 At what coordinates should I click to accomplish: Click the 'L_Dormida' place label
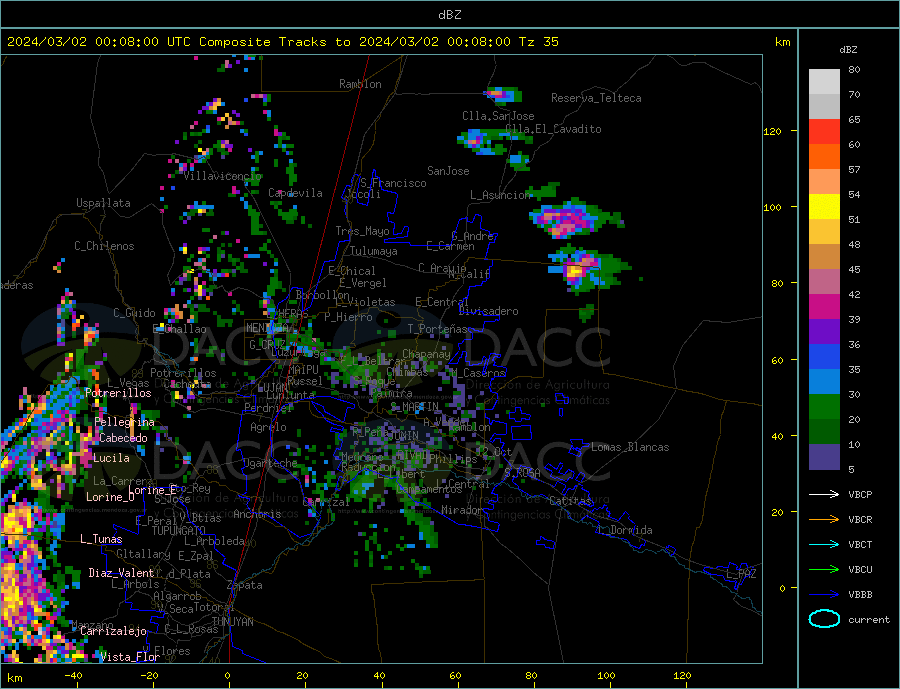click(x=625, y=530)
